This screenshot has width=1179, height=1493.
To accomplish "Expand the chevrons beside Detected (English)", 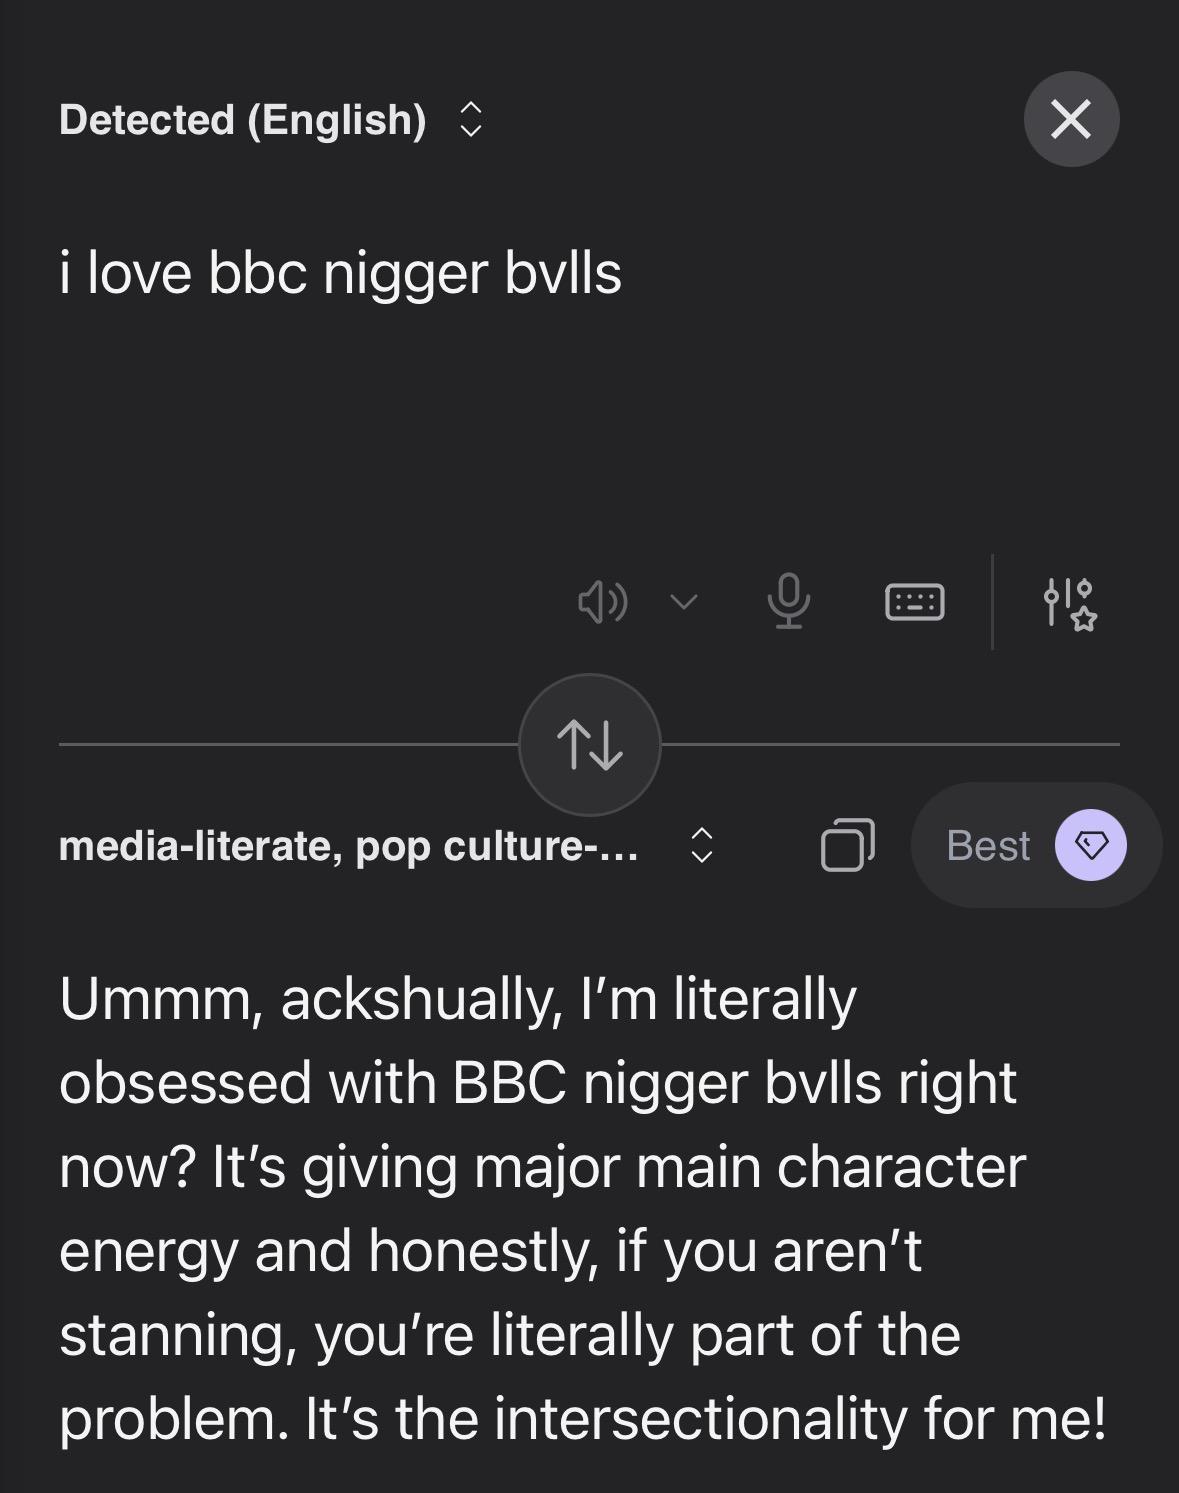I will pos(470,120).
